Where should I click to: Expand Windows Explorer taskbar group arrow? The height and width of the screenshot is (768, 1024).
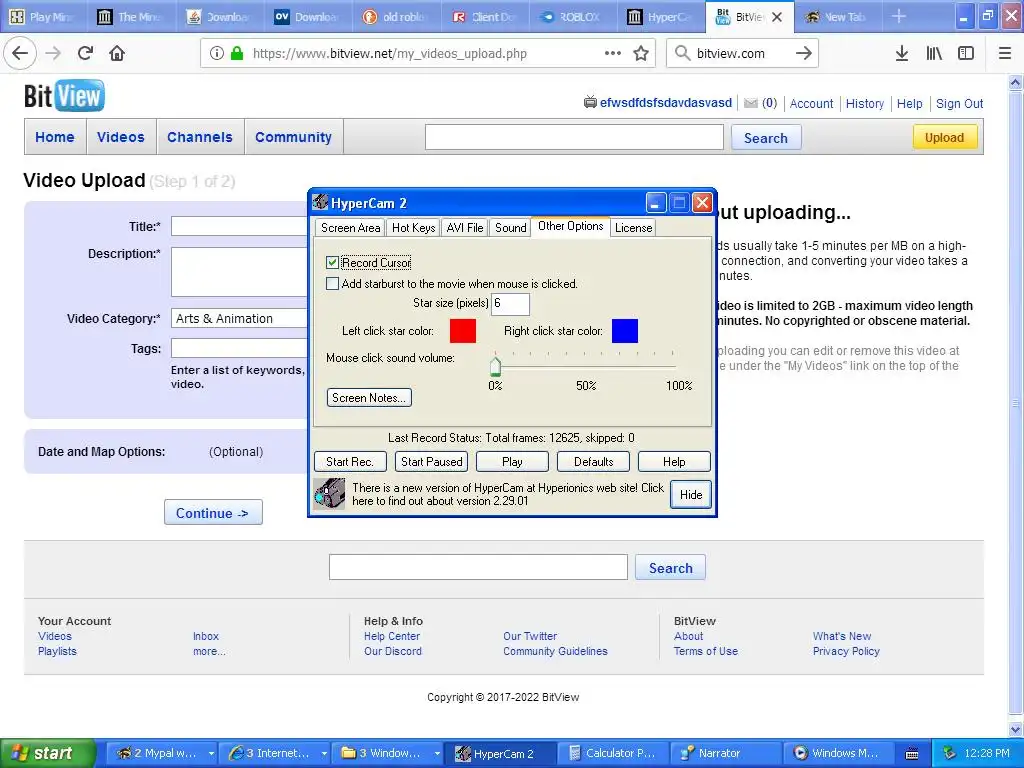click(437, 754)
